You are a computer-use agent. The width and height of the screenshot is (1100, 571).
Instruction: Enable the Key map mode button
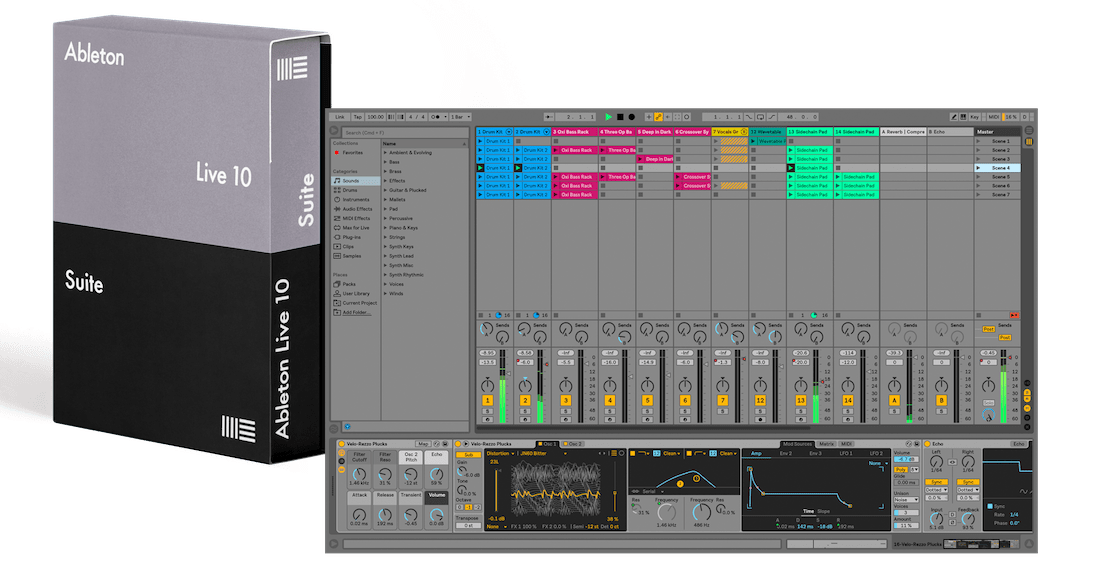point(974,117)
